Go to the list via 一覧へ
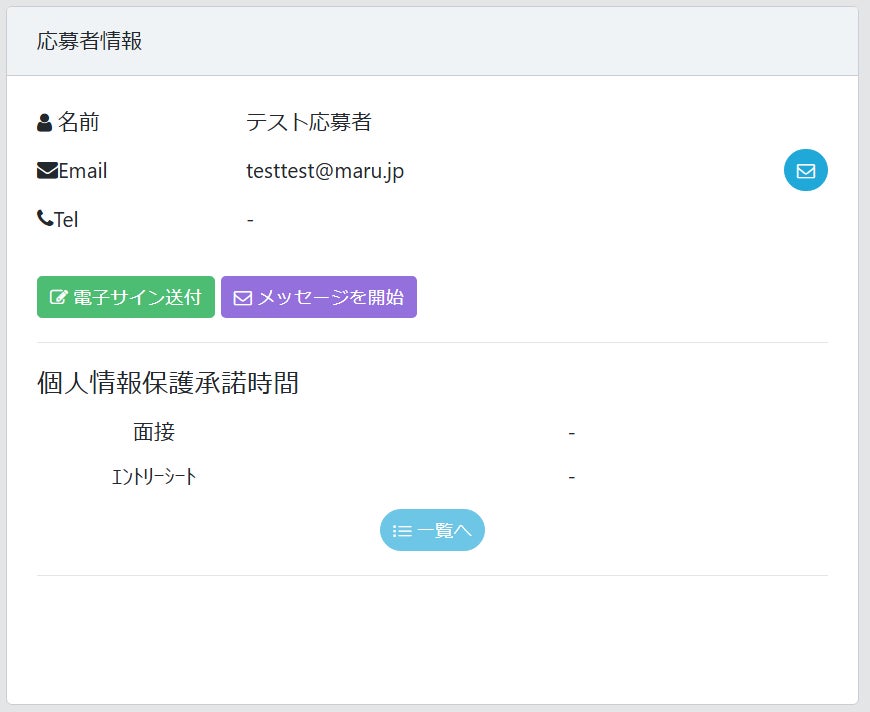The image size is (870, 712). 432,530
